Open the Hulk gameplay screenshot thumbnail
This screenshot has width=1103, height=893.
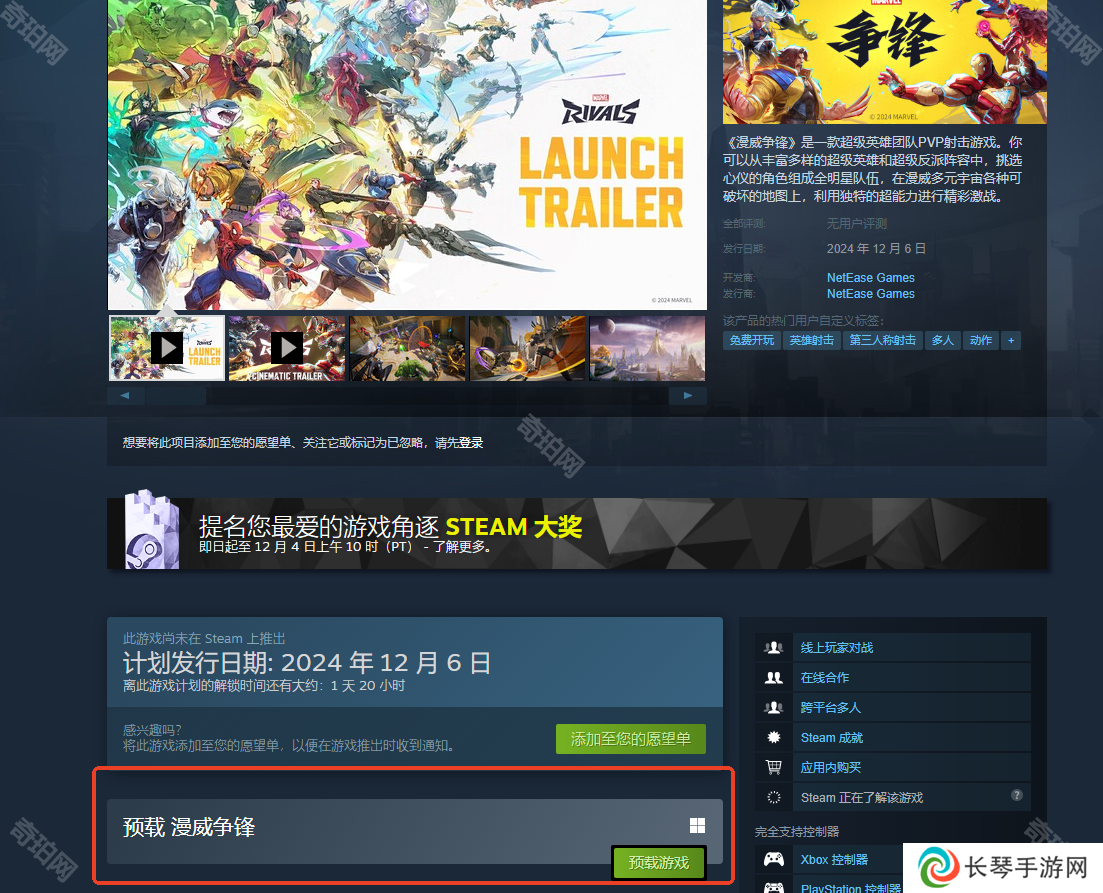coord(407,348)
